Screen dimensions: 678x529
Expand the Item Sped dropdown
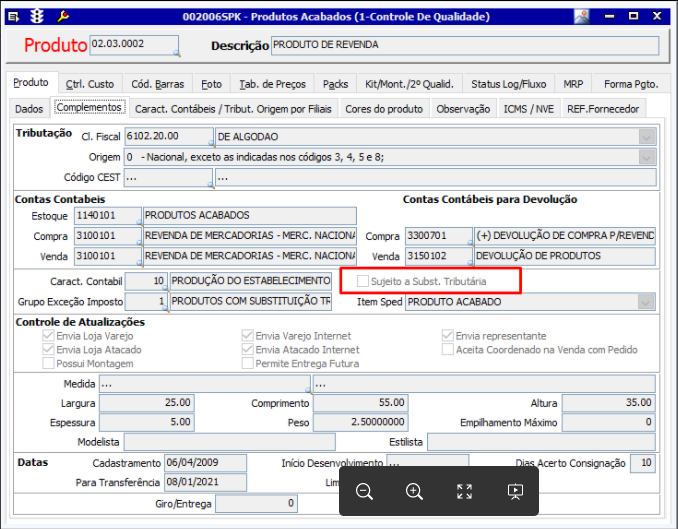pos(646,302)
